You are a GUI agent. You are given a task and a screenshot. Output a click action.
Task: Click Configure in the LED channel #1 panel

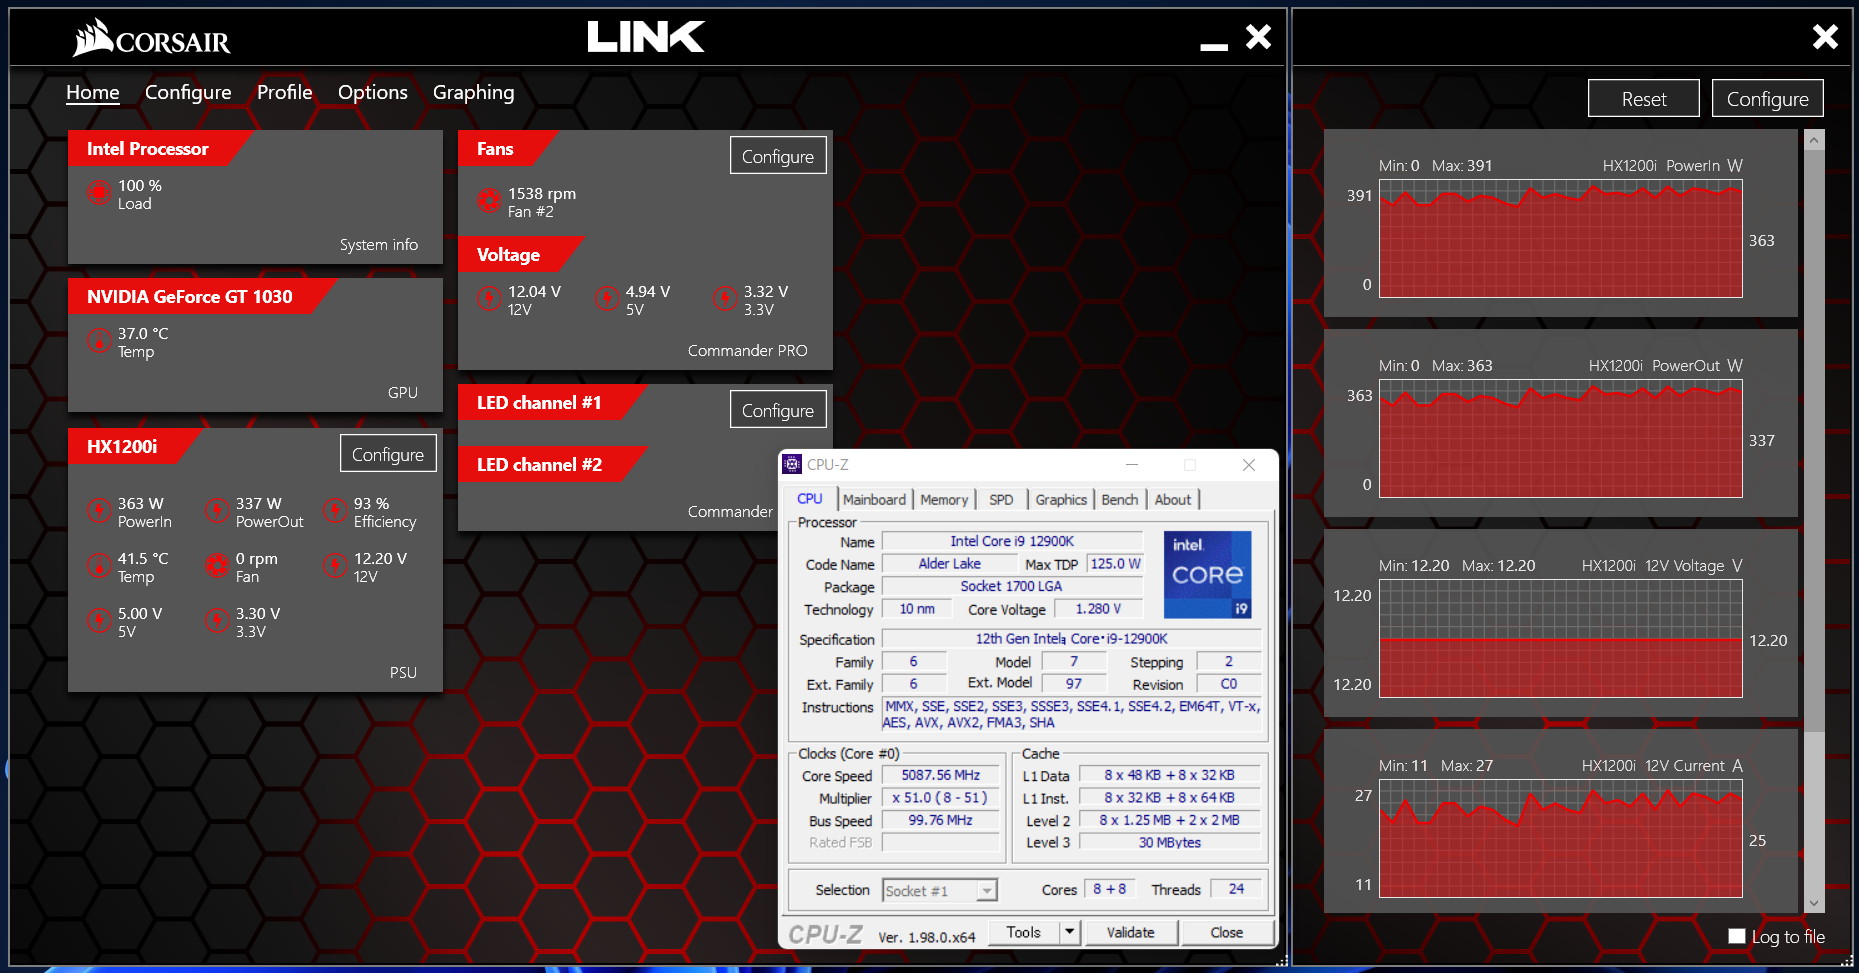tap(778, 410)
